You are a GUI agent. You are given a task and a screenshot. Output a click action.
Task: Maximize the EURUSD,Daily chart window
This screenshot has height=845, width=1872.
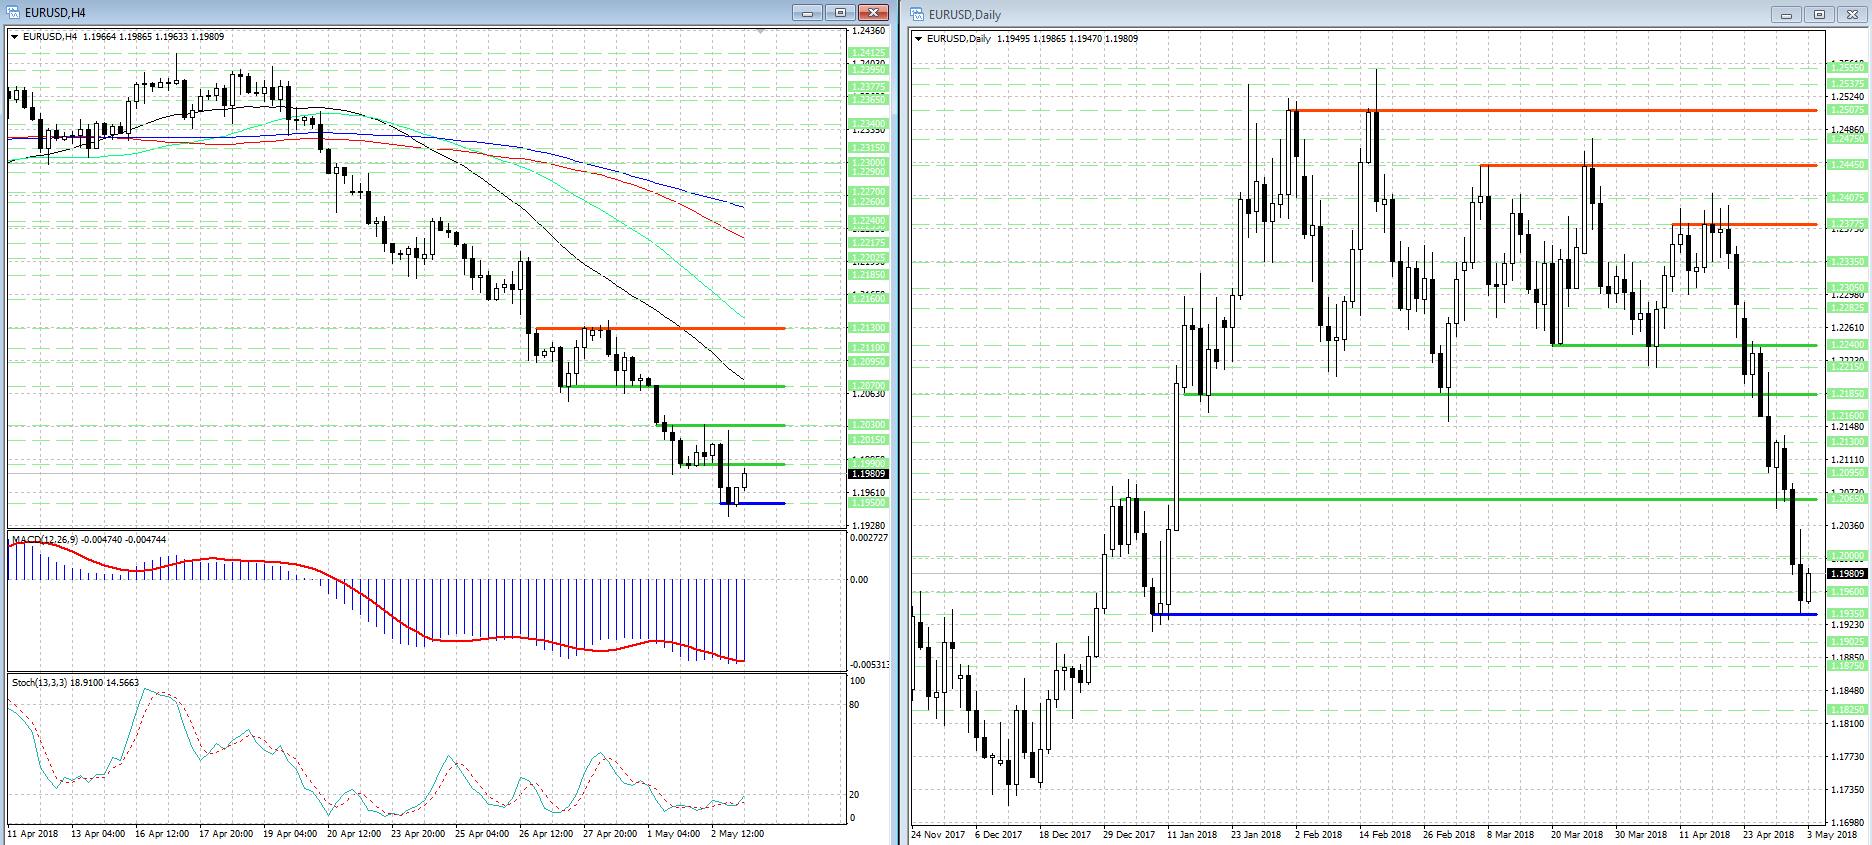point(1819,15)
